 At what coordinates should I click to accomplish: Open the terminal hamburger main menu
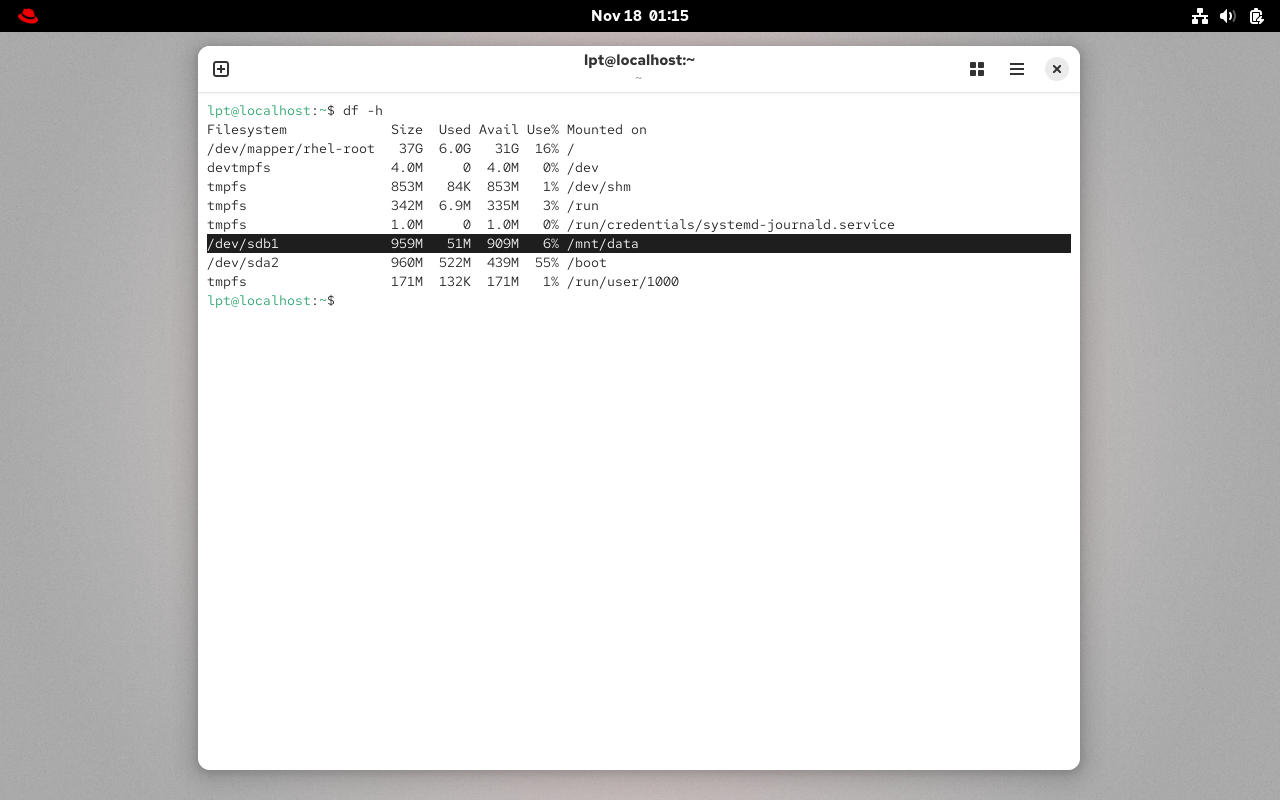click(x=1017, y=69)
